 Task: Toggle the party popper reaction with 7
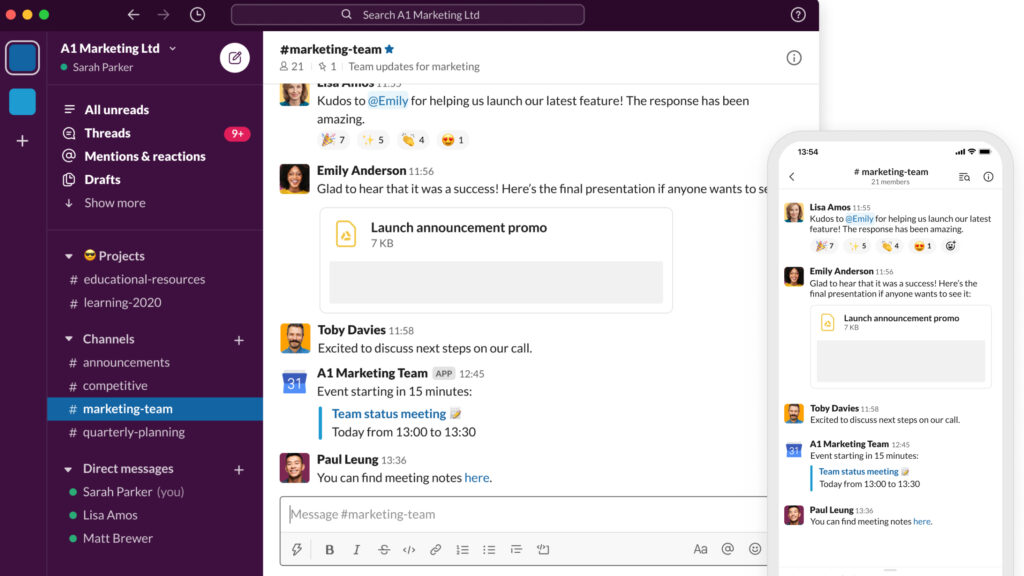(x=333, y=140)
